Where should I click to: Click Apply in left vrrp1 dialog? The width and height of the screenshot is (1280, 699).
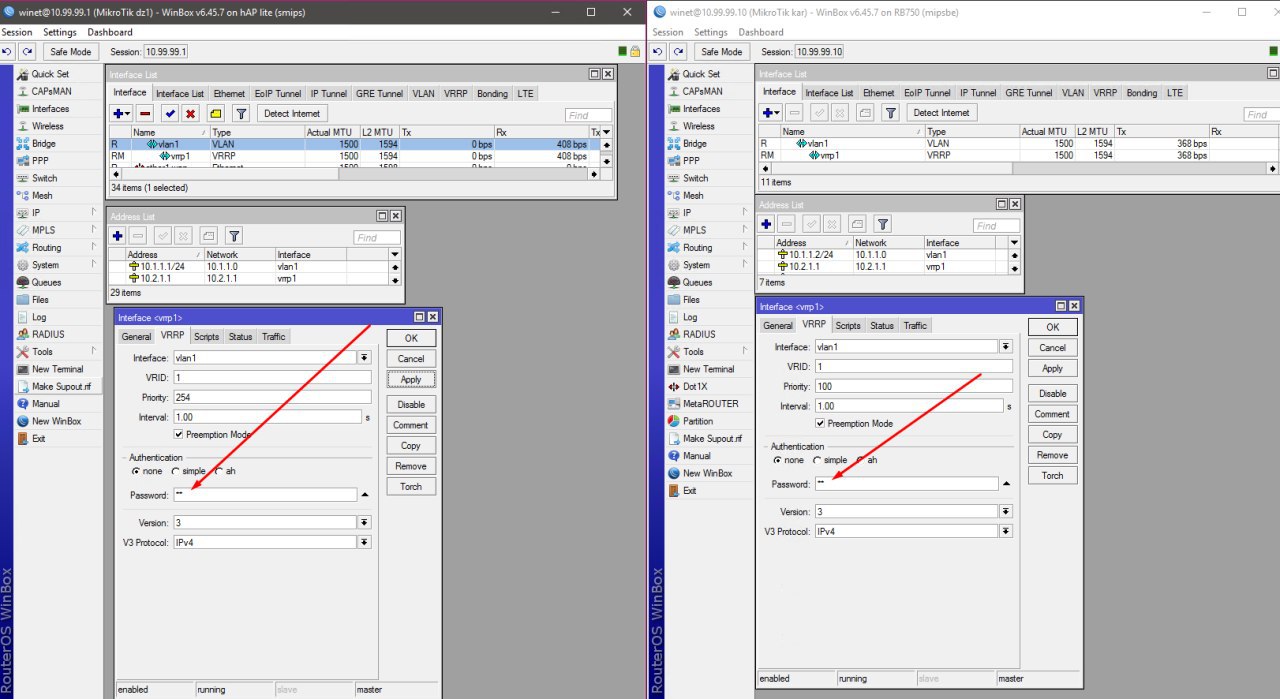pyautogui.click(x=411, y=379)
